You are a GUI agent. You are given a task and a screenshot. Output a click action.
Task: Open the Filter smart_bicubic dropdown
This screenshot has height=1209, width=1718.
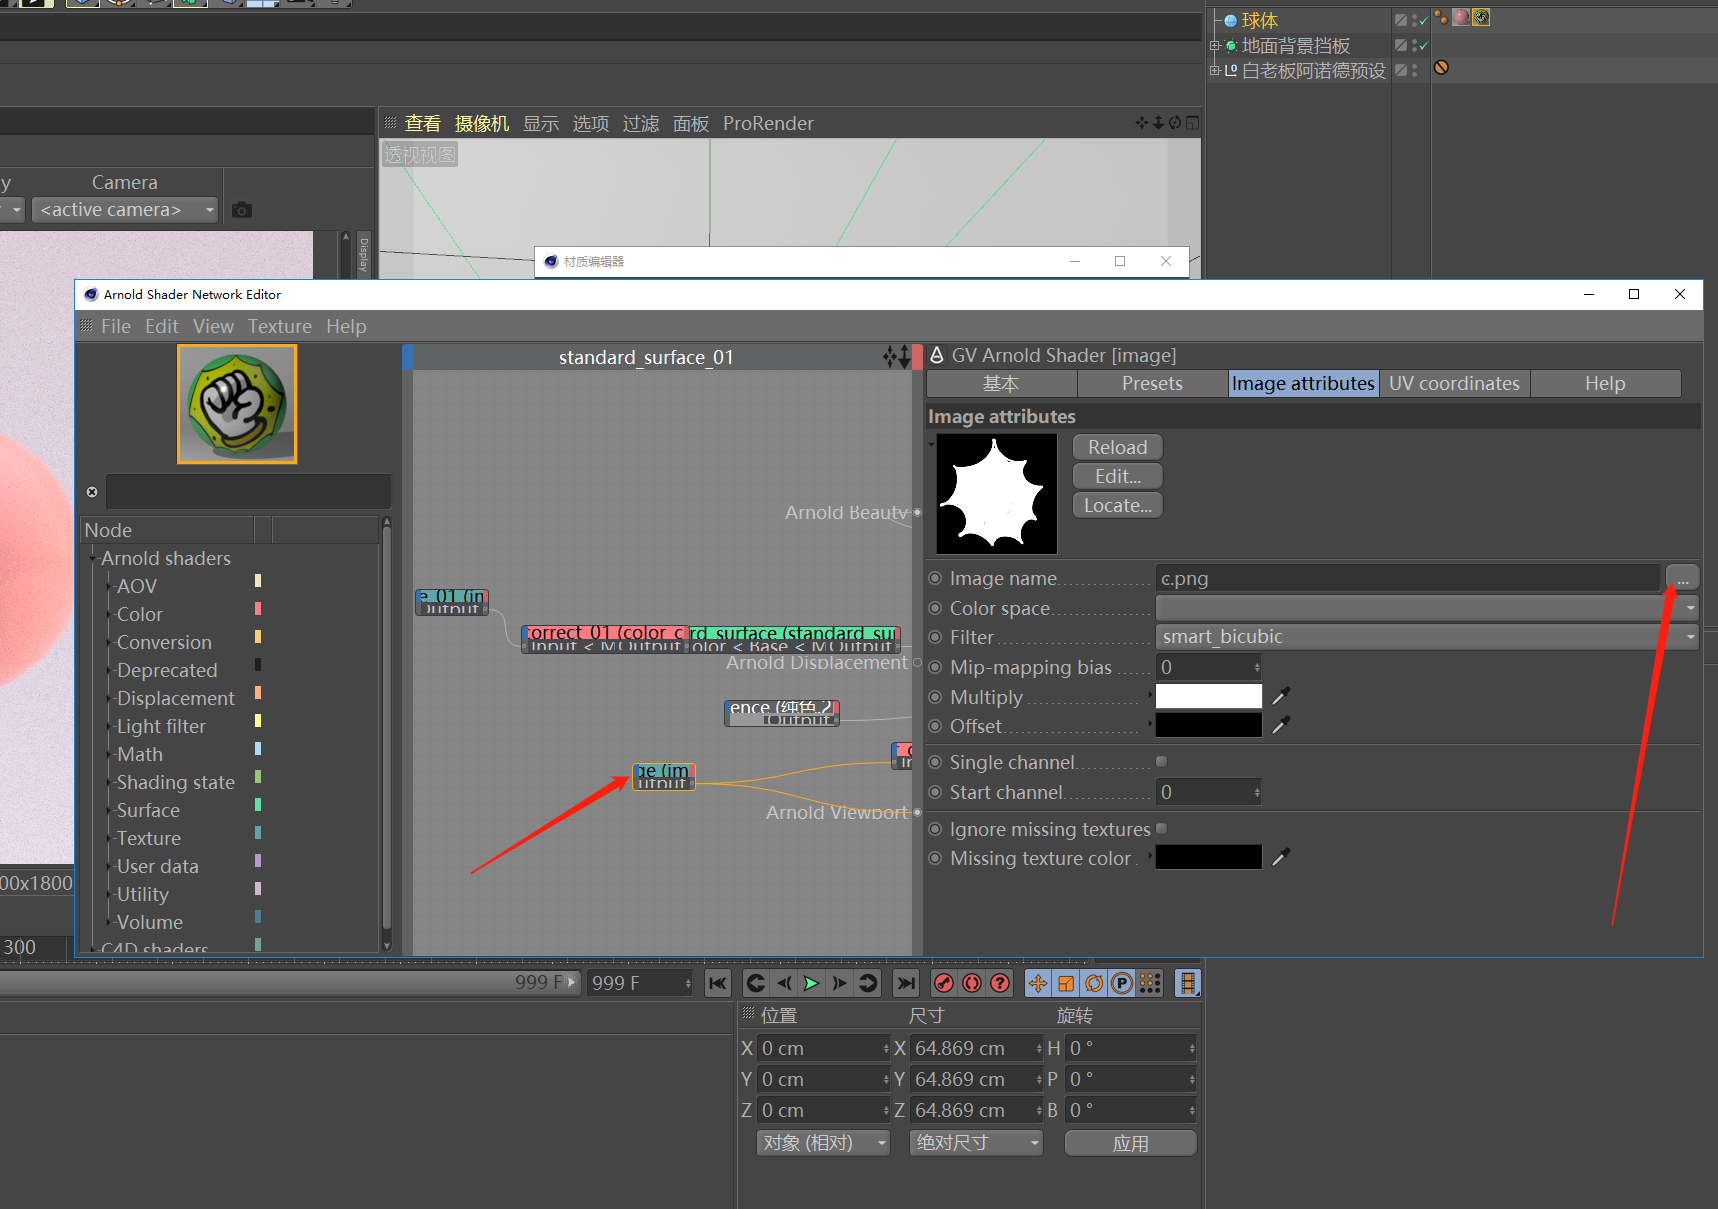click(1427, 637)
